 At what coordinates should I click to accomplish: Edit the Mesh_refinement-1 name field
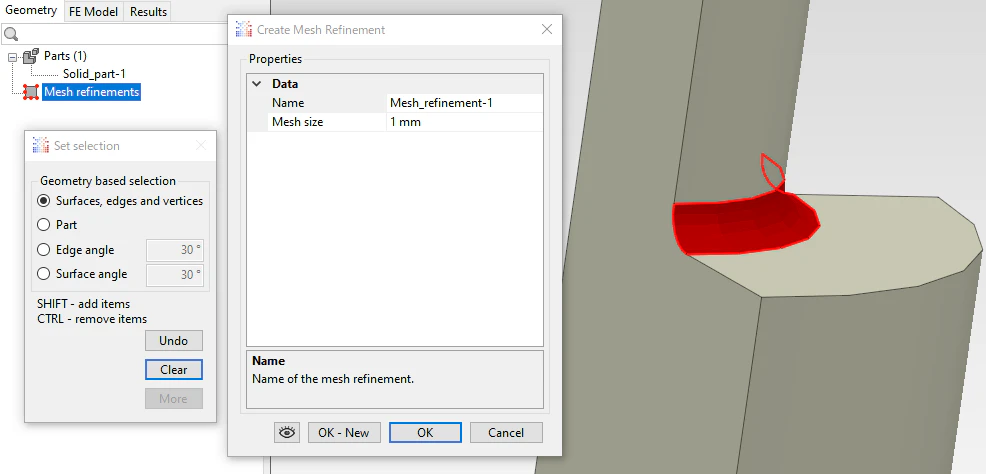[x=465, y=103]
